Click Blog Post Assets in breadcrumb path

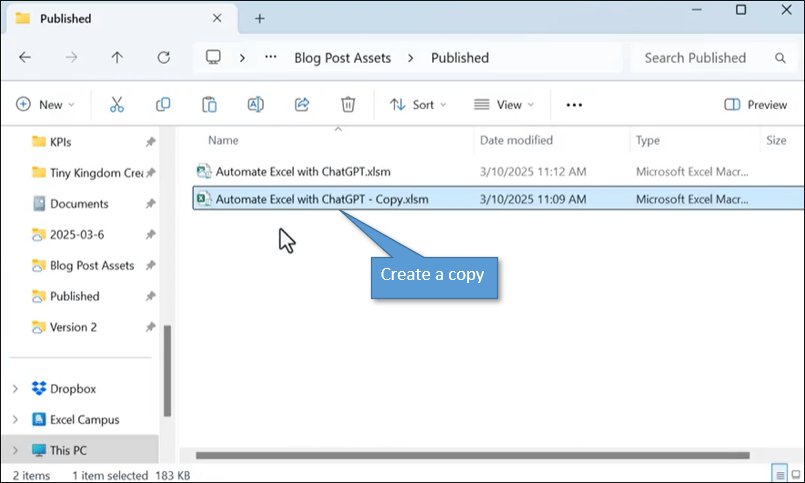click(x=341, y=58)
